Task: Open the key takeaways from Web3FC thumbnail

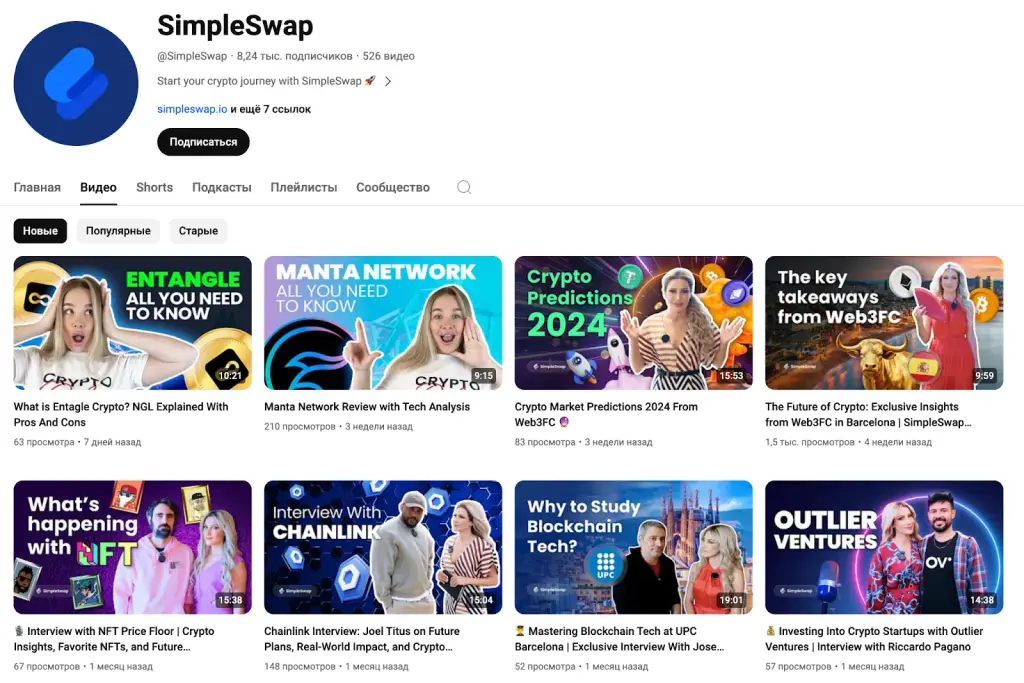Action: click(884, 323)
